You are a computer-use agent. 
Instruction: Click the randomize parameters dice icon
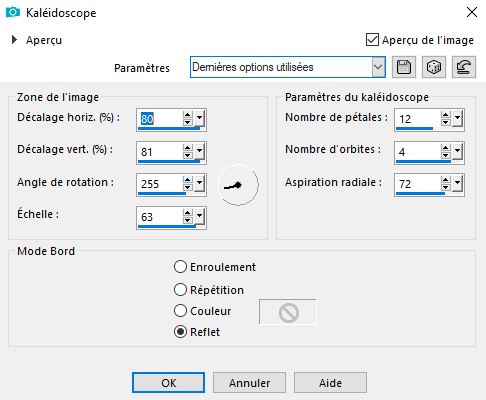(x=434, y=67)
